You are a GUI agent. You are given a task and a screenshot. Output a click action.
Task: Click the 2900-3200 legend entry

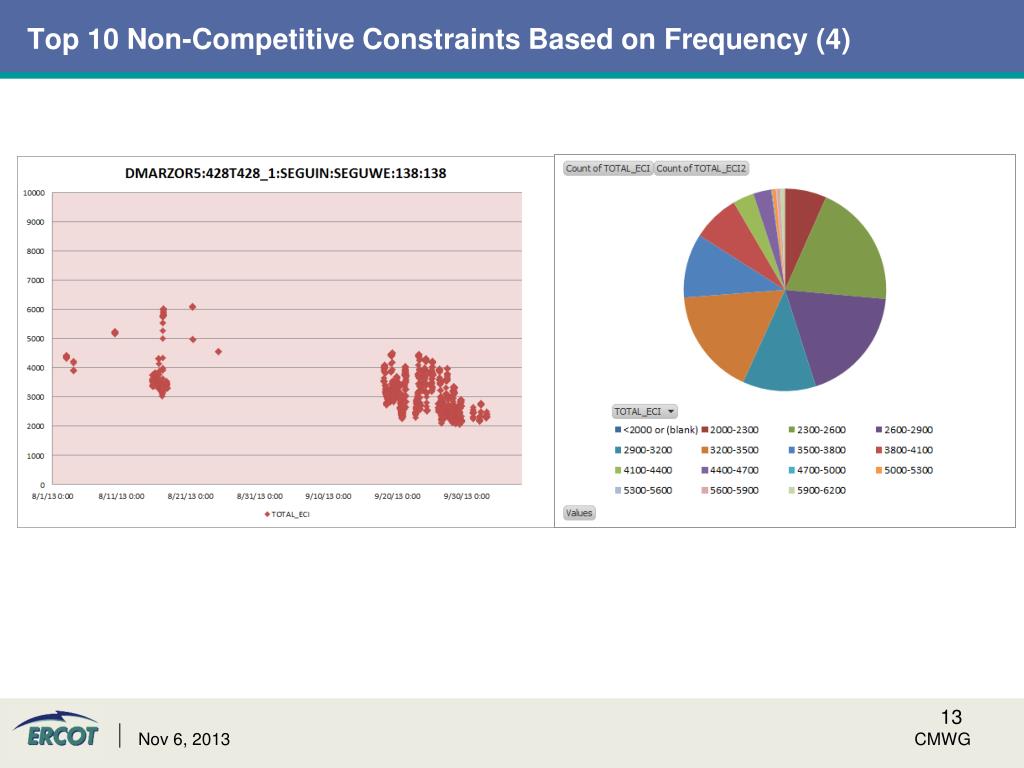646,450
